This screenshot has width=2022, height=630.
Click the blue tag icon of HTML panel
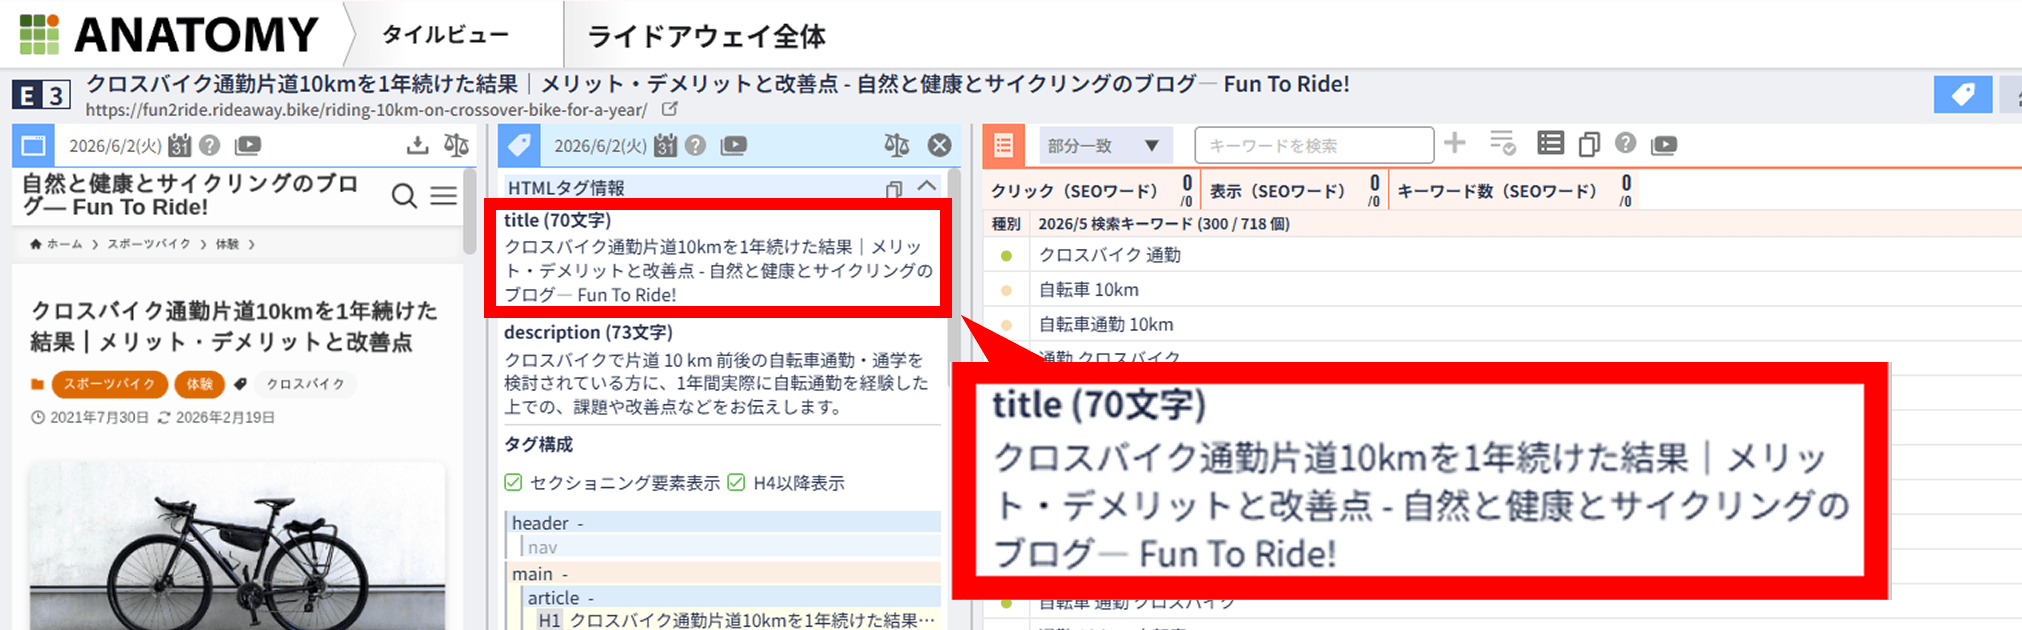519,146
